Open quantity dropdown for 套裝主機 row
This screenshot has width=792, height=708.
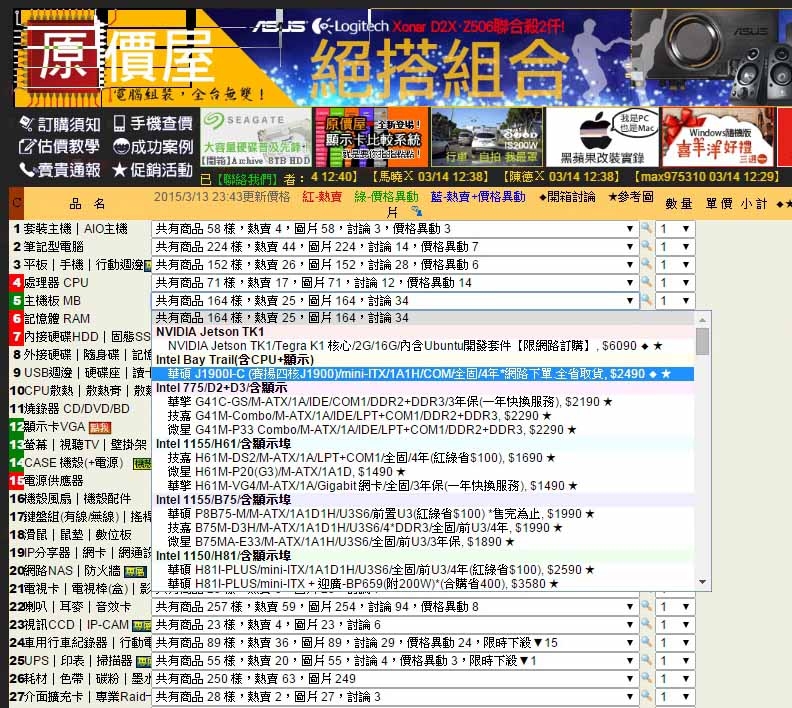click(x=675, y=229)
